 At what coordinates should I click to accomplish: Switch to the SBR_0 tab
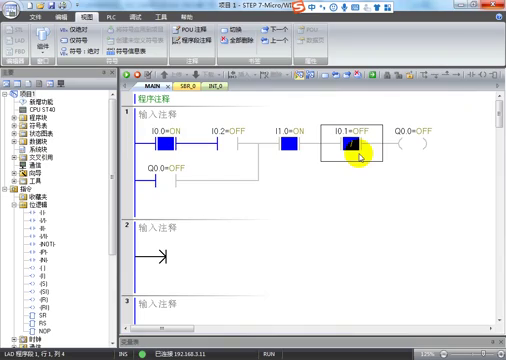(x=188, y=86)
